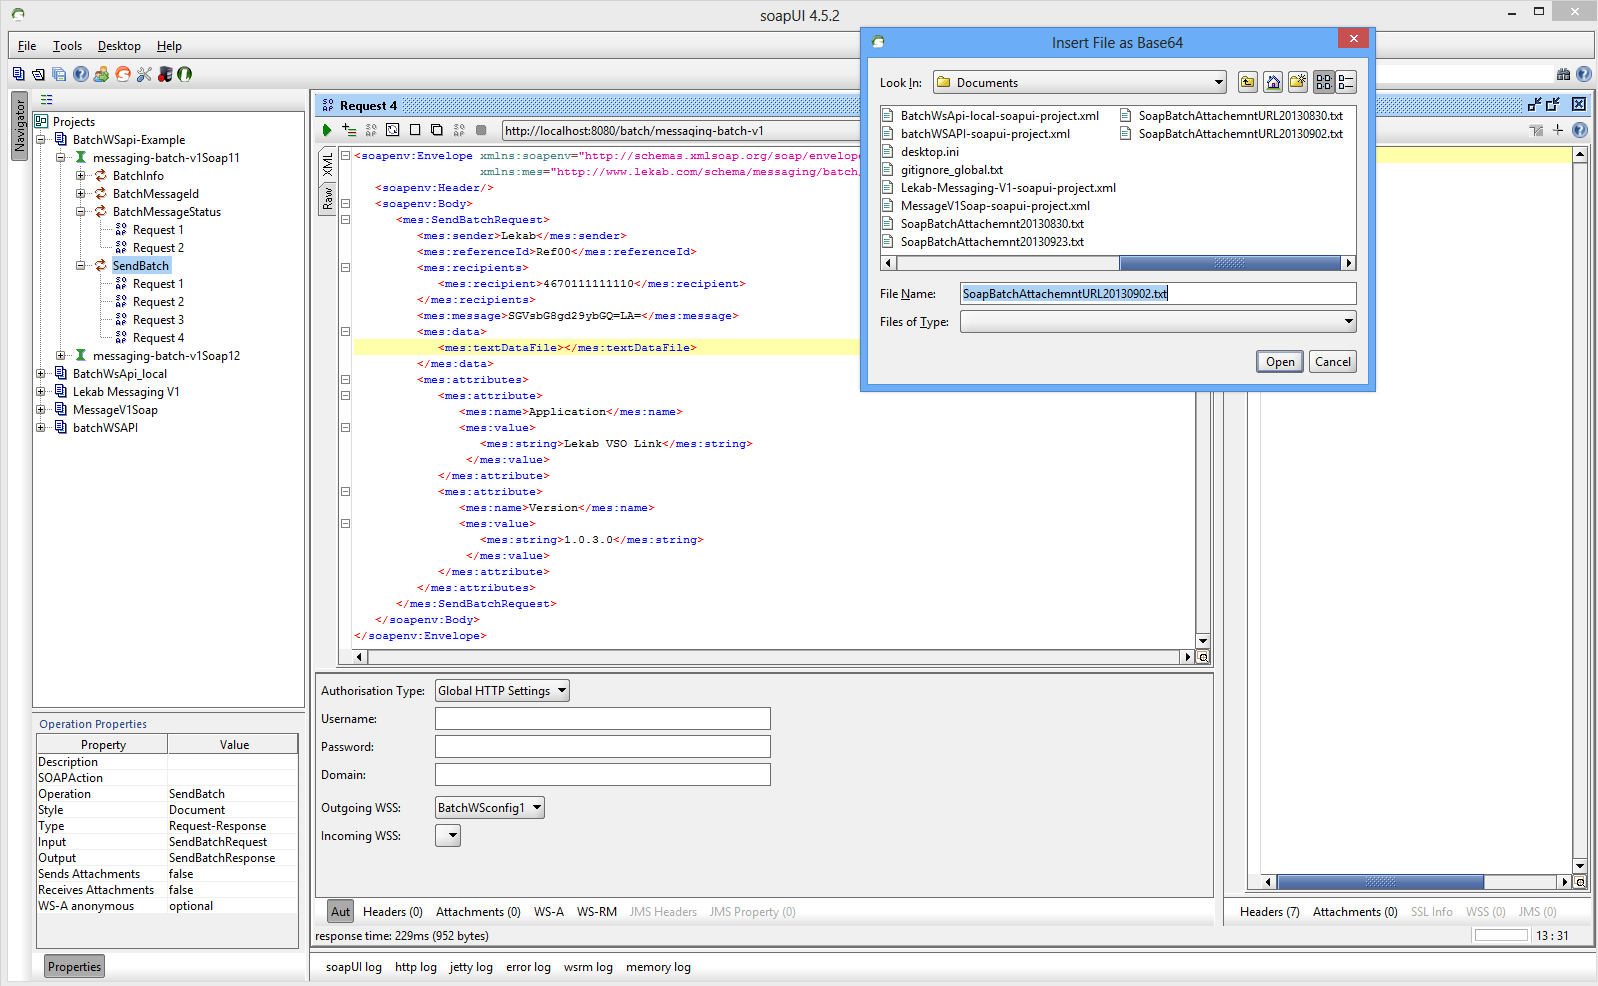Click the minimize-to-icon button for Request 4 window
The width and height of the screenshot is (1598, 986).
(1534, 104)
